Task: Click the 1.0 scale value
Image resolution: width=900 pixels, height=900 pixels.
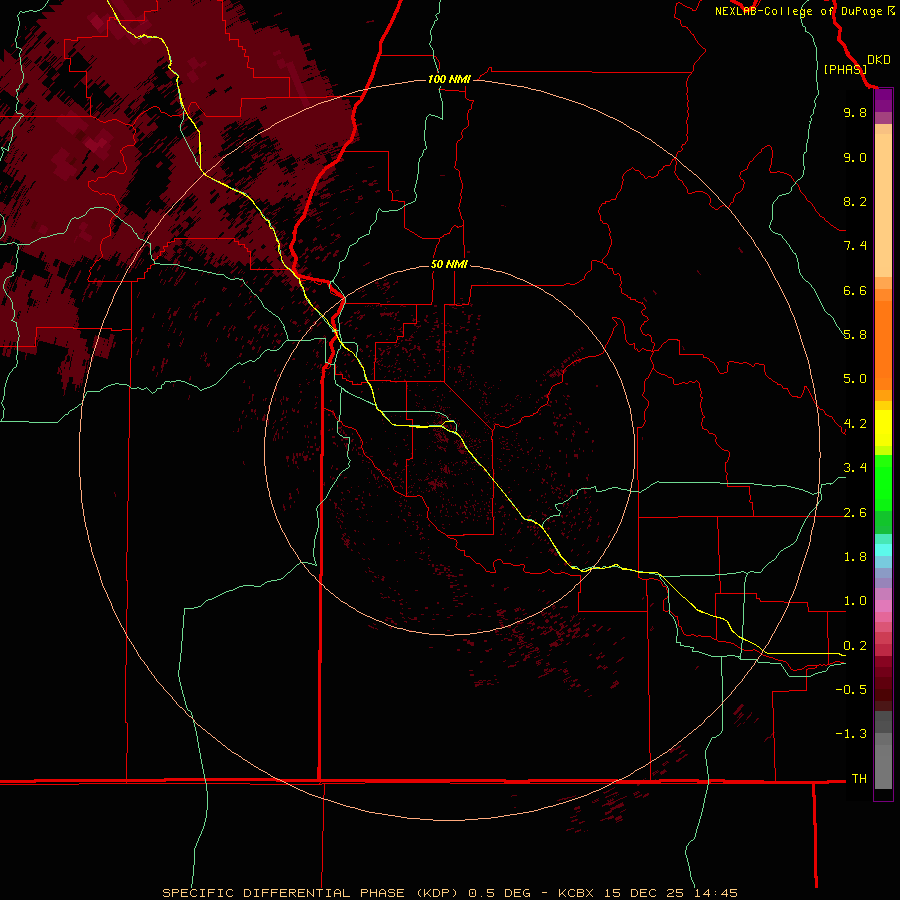Action: click(x=855, y=601)
